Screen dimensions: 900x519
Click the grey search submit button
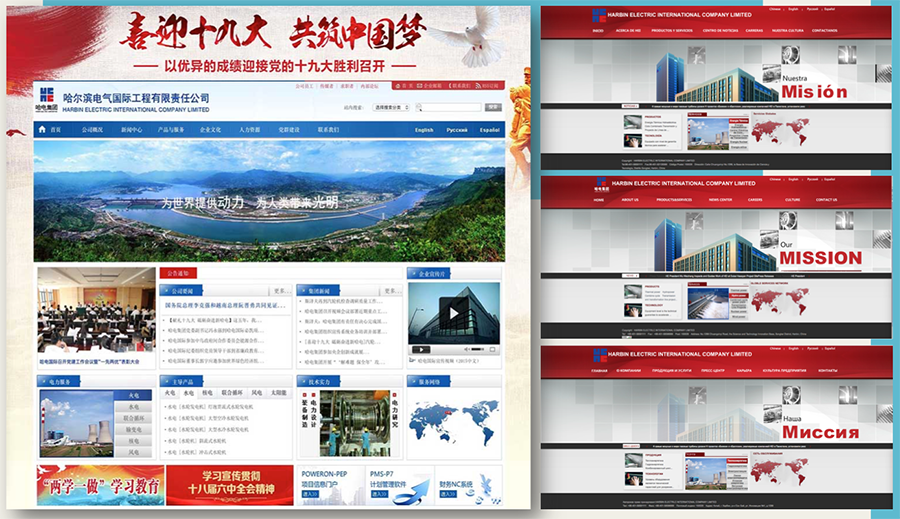pos(492,107)
